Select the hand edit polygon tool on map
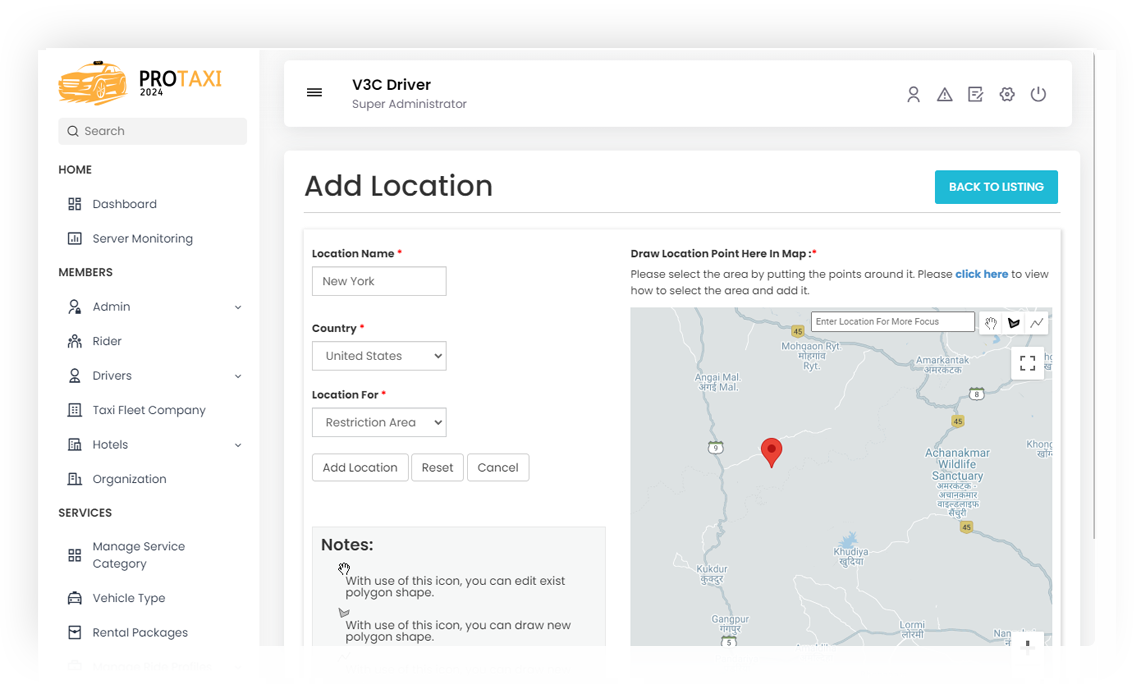Viewport: 1135px width, 684px height. (x=991, y=323)
